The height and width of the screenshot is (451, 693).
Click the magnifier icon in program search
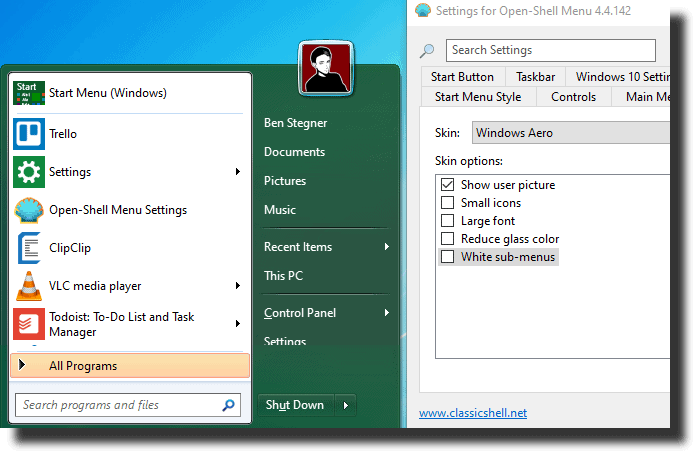point(228,405)
